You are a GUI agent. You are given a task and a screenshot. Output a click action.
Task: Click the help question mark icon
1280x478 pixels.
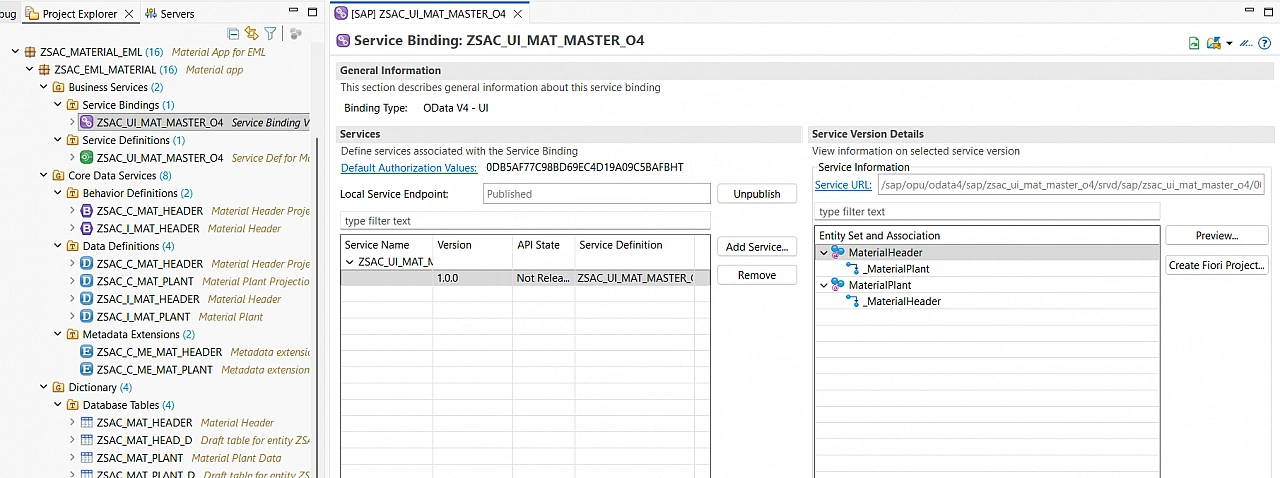(x=1265, y=43)
